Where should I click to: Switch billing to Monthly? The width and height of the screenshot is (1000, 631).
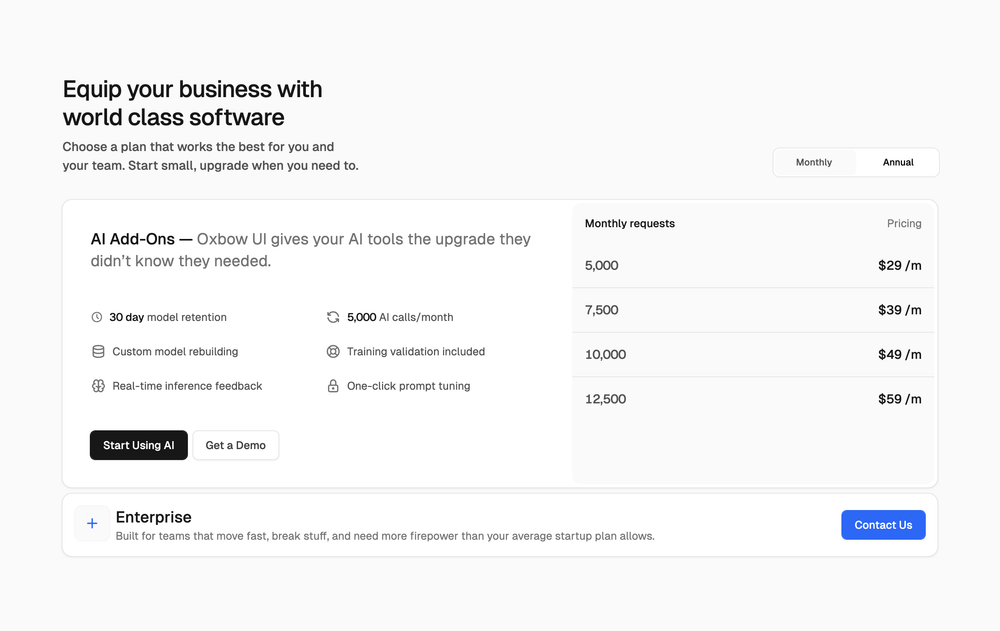(x=814, y=162)
